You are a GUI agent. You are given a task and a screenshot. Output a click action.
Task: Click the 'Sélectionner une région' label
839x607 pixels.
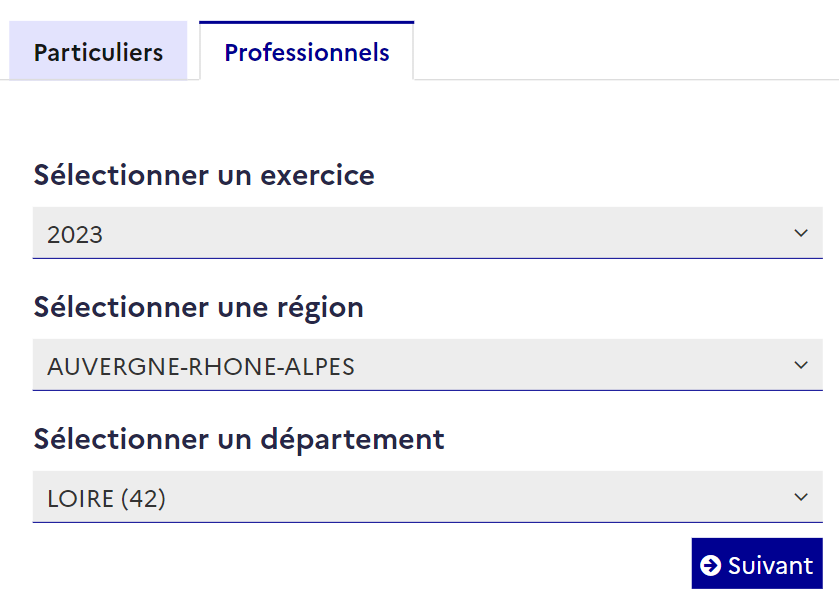199,308
